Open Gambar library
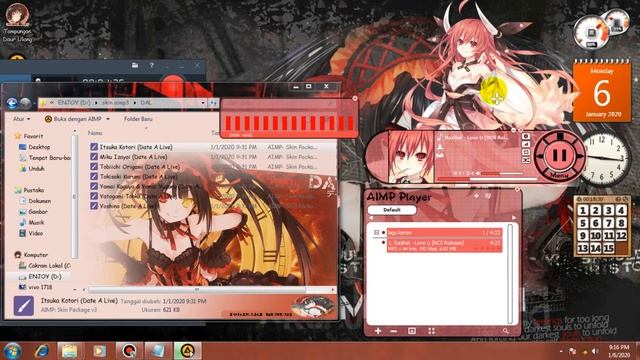Image resolution: width=640 pixels, height=360 pixels. 33,212
